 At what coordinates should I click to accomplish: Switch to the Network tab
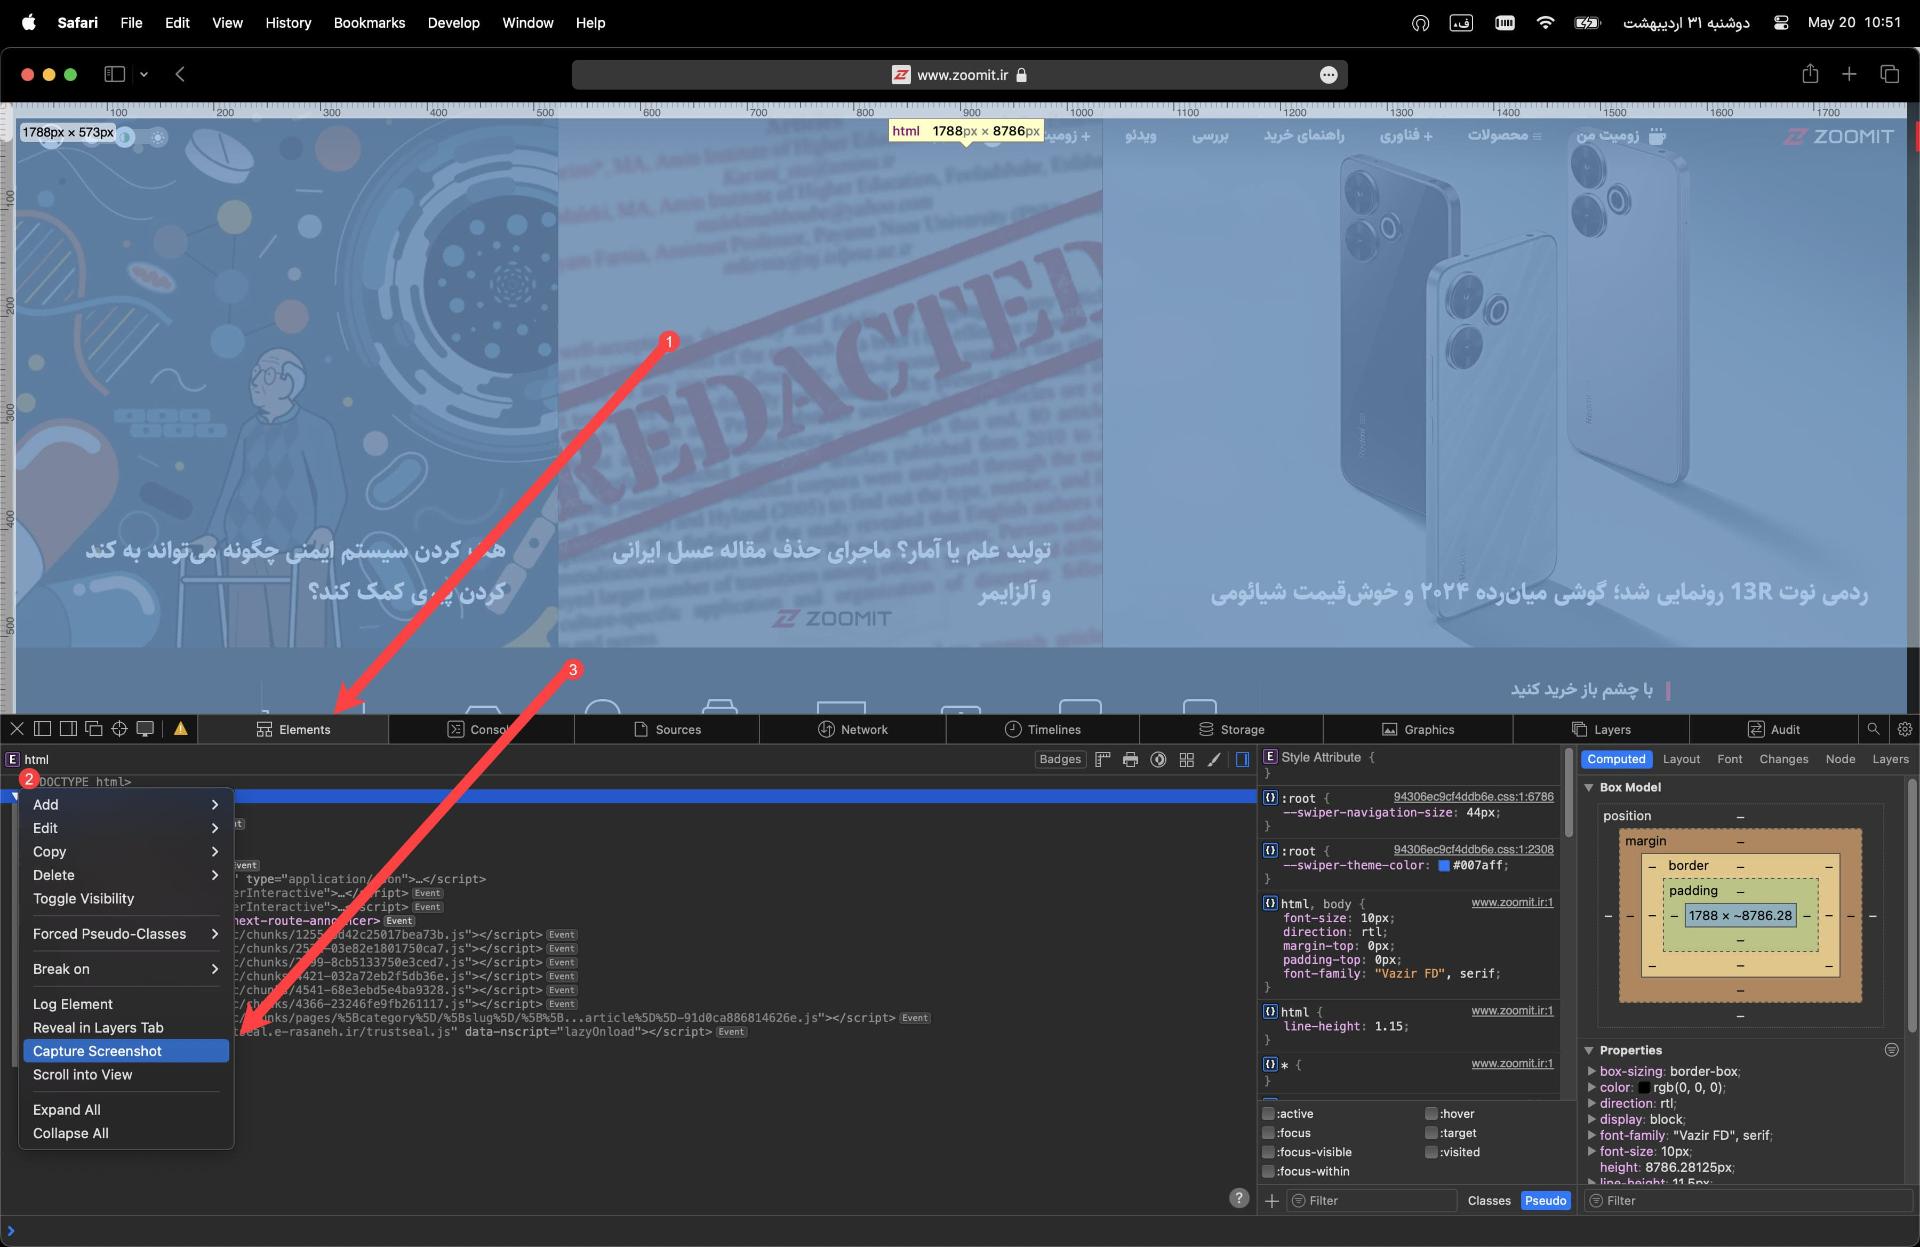[x=853, y=729]
